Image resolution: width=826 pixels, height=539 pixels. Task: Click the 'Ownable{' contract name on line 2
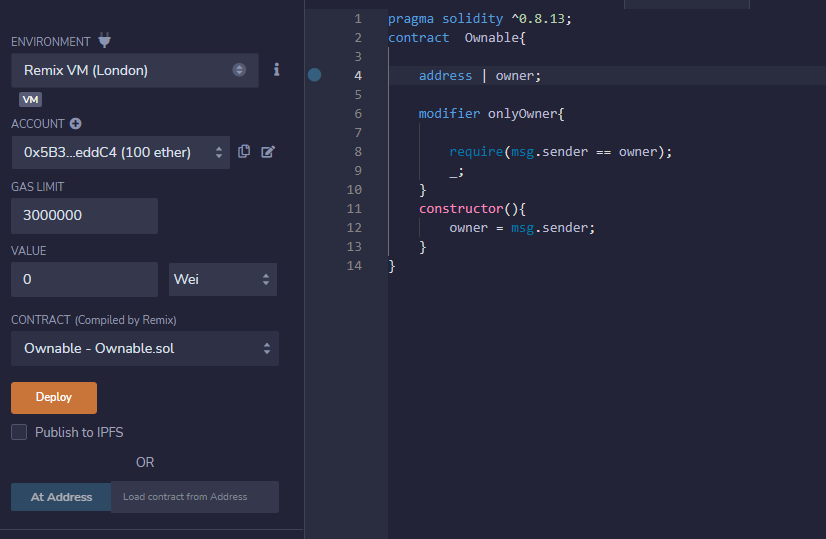[495, 38]
